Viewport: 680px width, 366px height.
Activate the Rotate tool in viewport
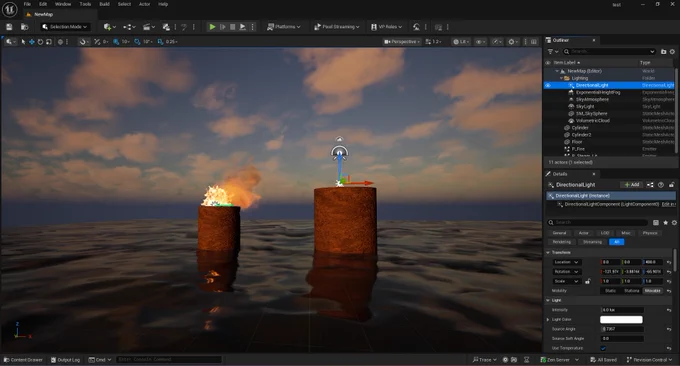(x=40, y=42)
